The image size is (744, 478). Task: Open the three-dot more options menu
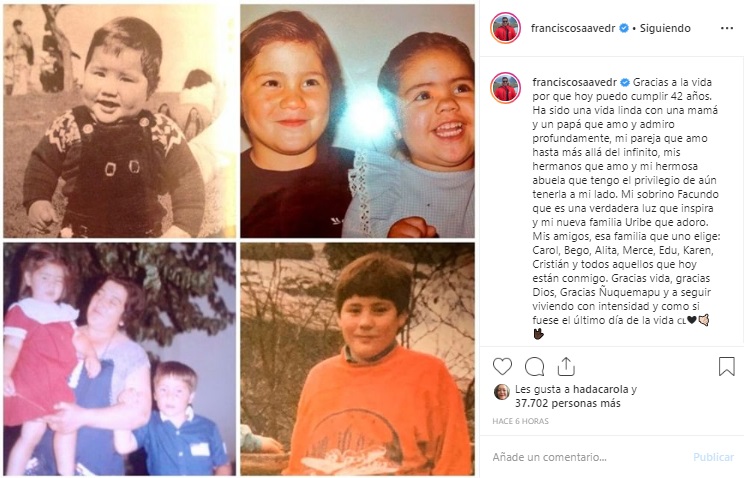(x=727, y=28)
